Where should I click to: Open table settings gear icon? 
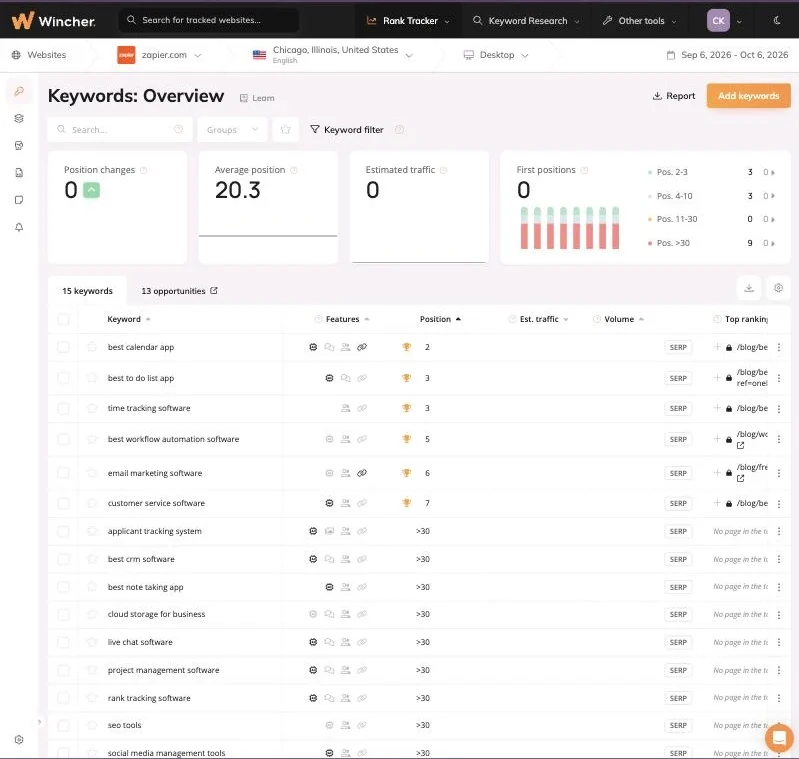point(778,288)
